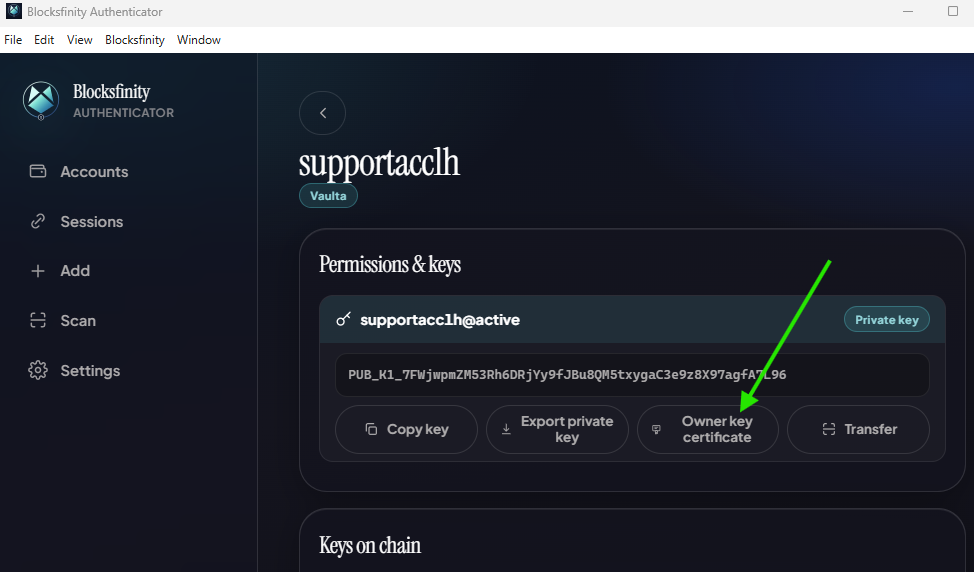The width and height of the screenshot is (974, 572).
Task: Select Add in the sidebar
Action: click(x=60, y=271)
